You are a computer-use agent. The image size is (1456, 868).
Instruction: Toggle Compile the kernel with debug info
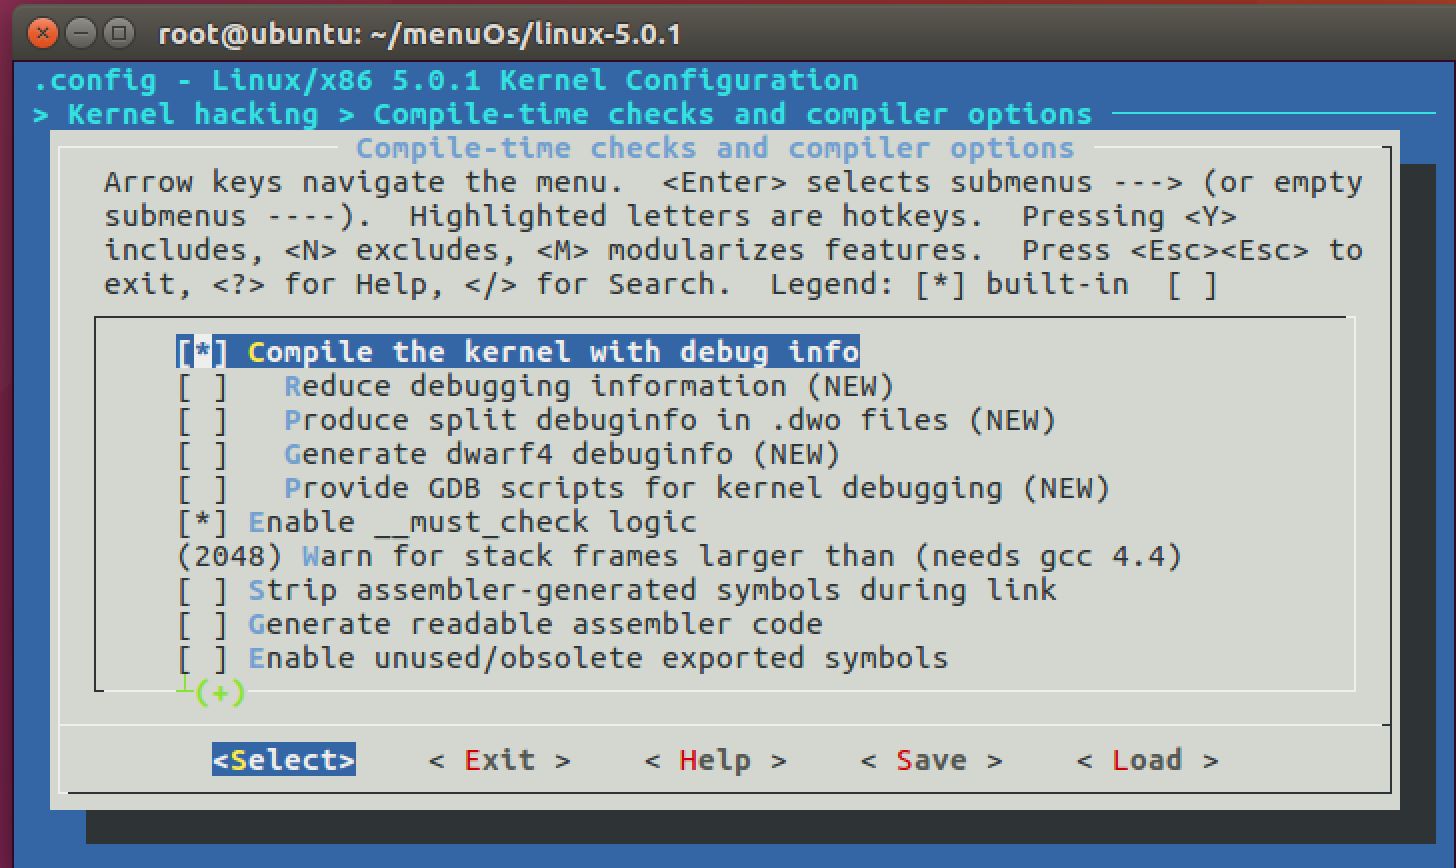(x=203, y=352)
